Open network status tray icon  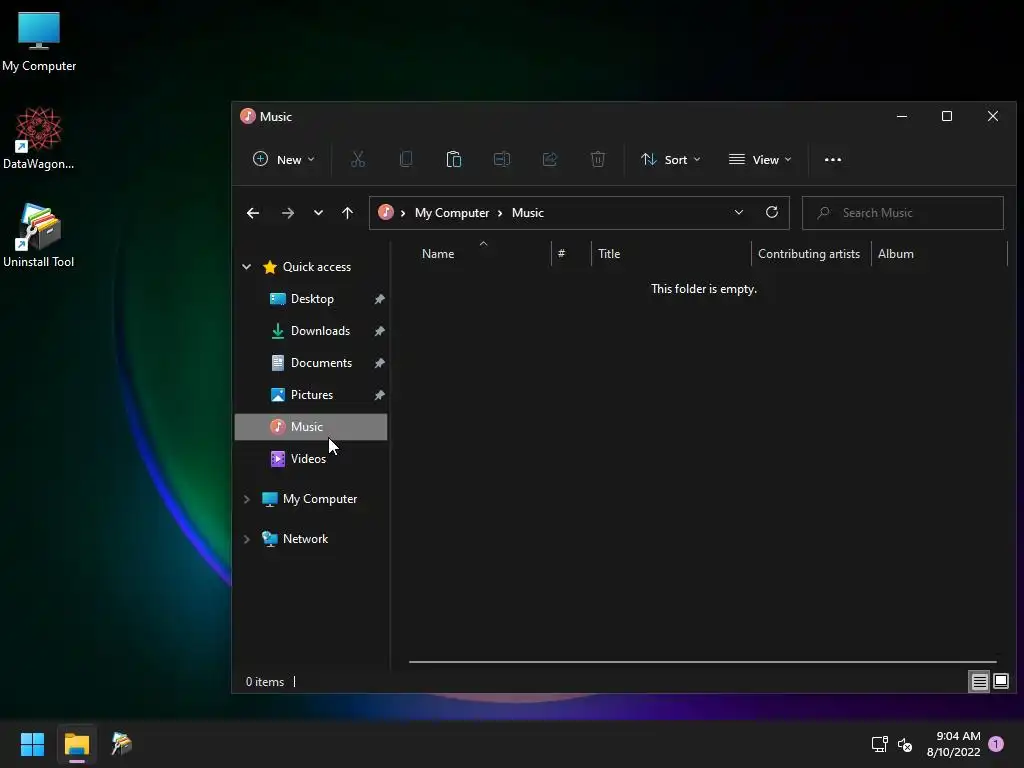[880, 744]
